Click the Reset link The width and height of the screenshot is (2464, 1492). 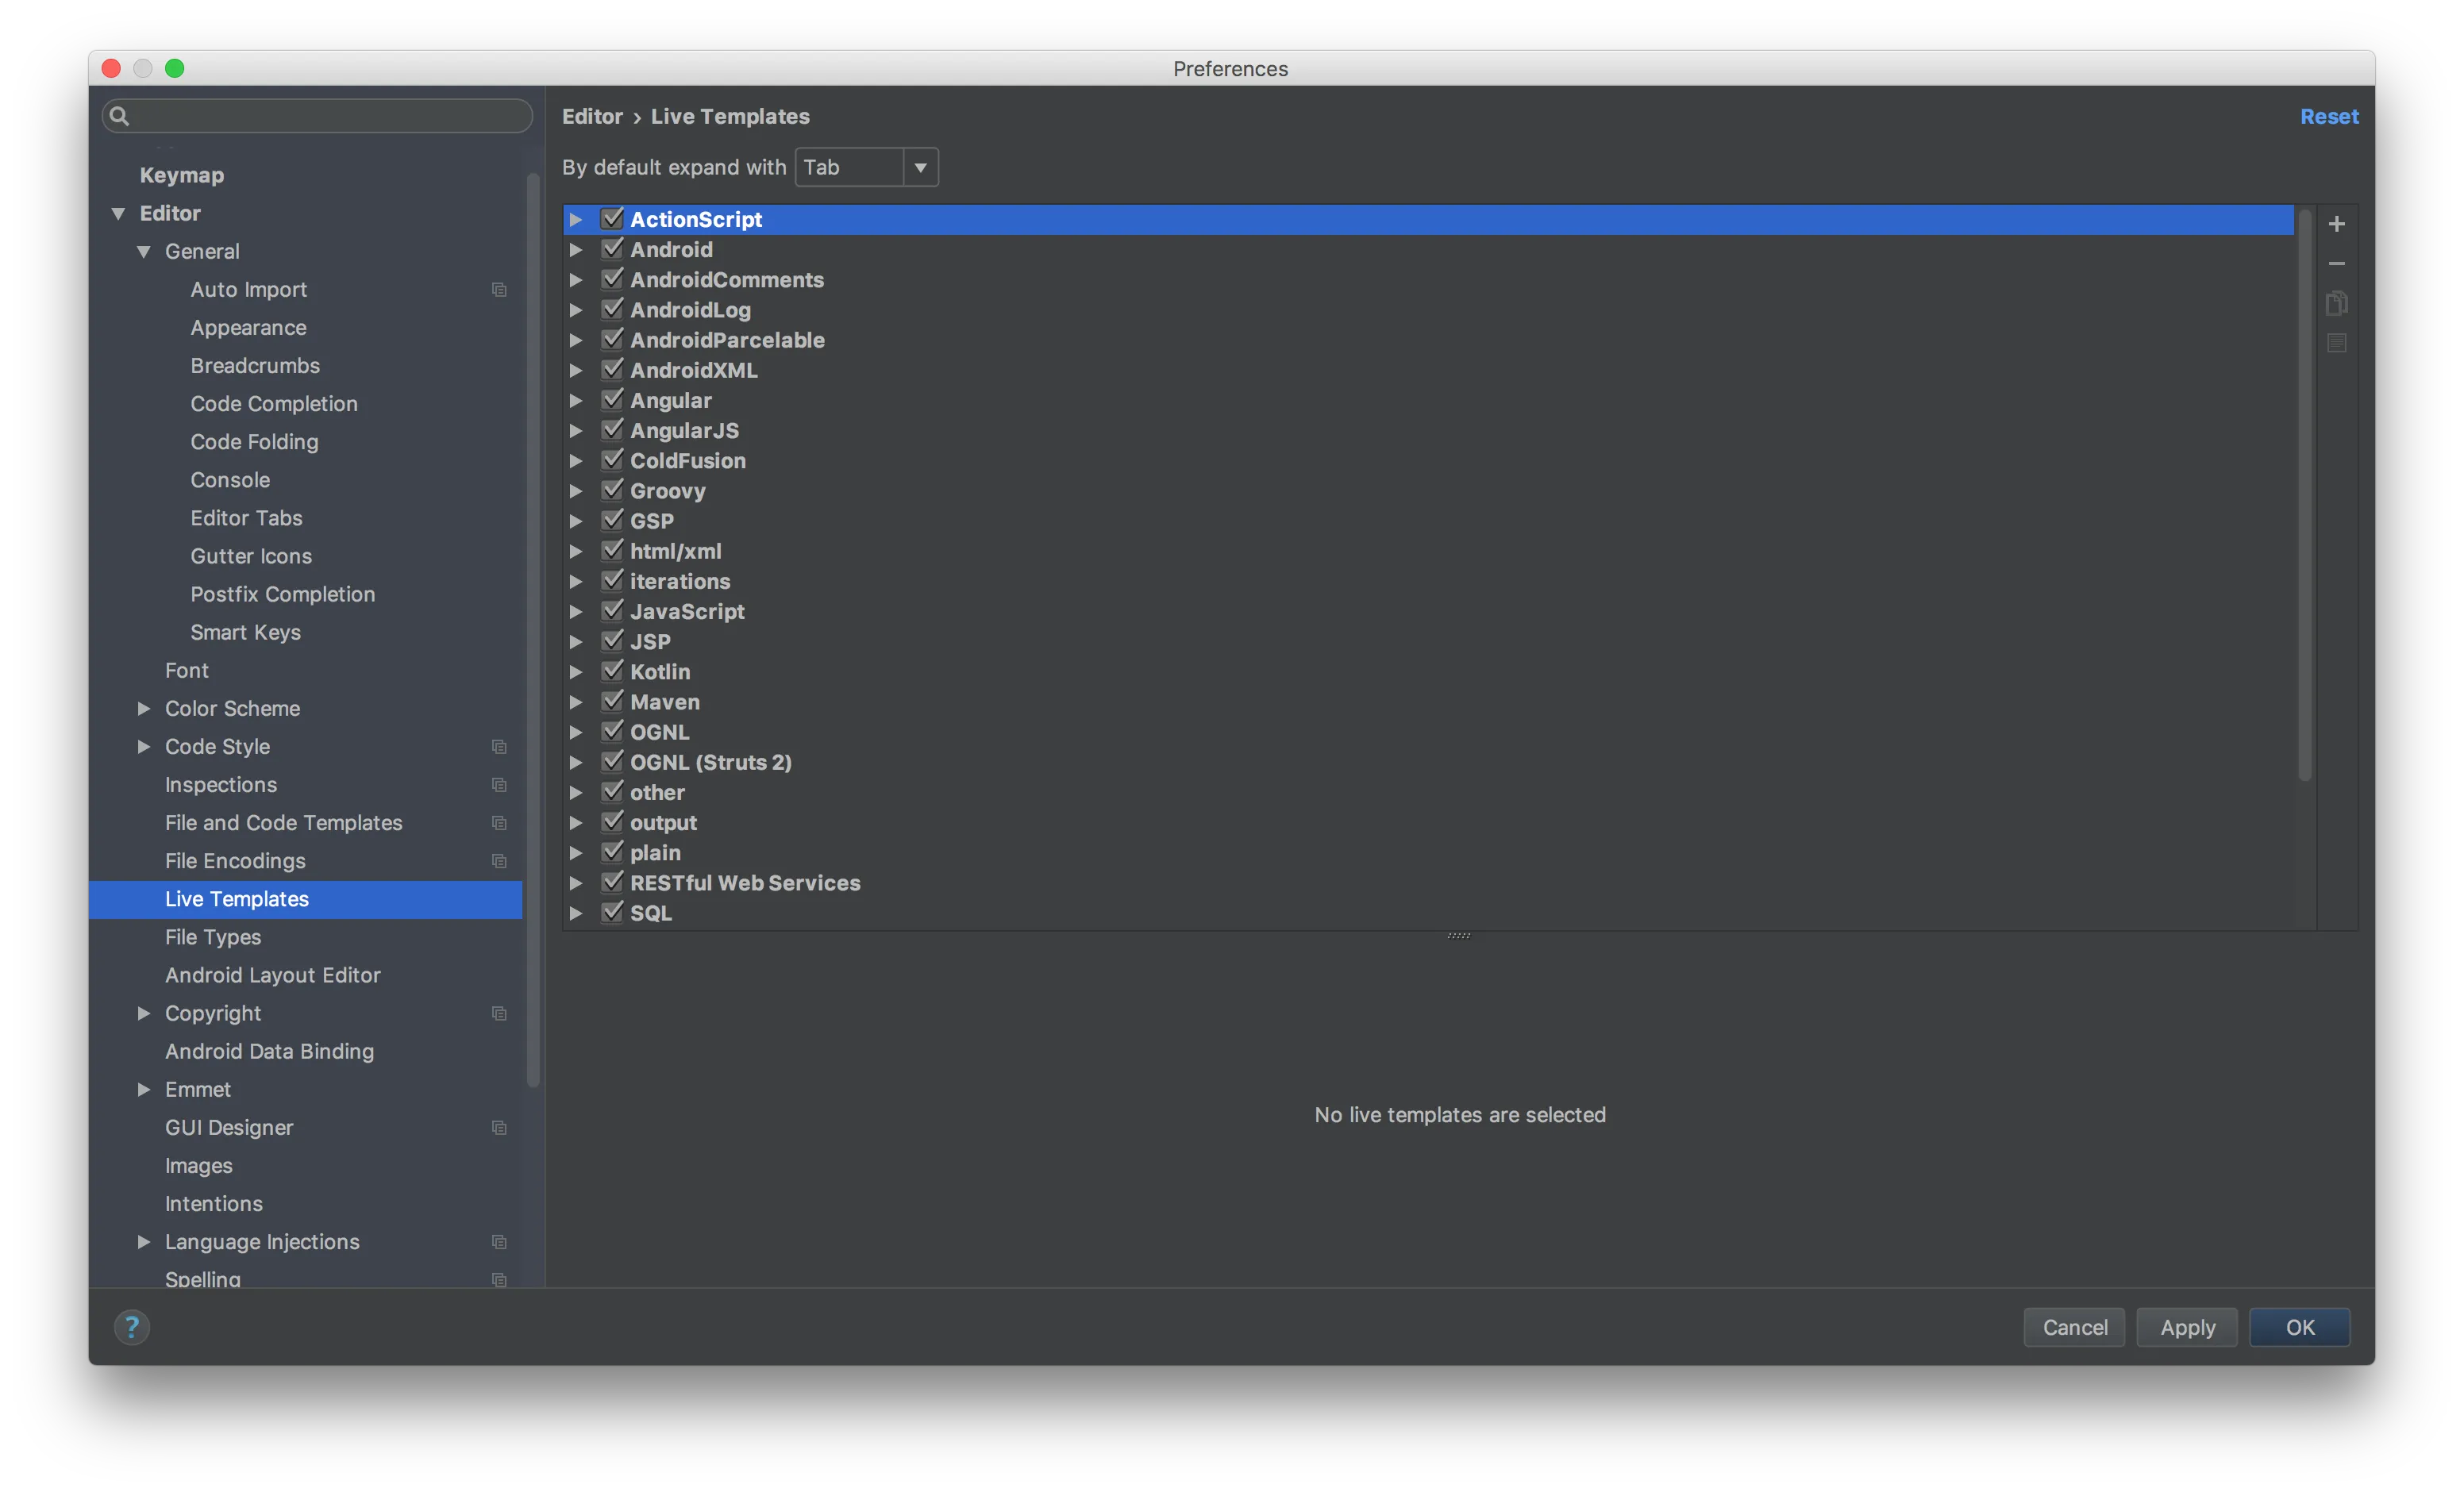pos(2328,116)
